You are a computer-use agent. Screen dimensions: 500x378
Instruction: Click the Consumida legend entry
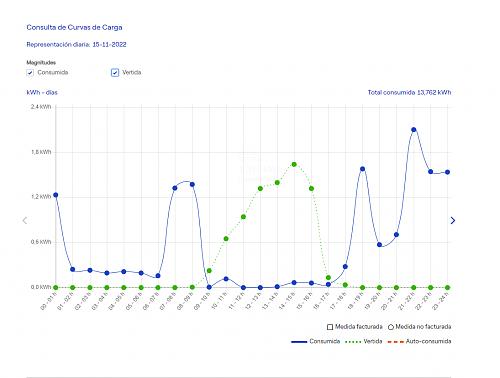click(x=315, y=341)
